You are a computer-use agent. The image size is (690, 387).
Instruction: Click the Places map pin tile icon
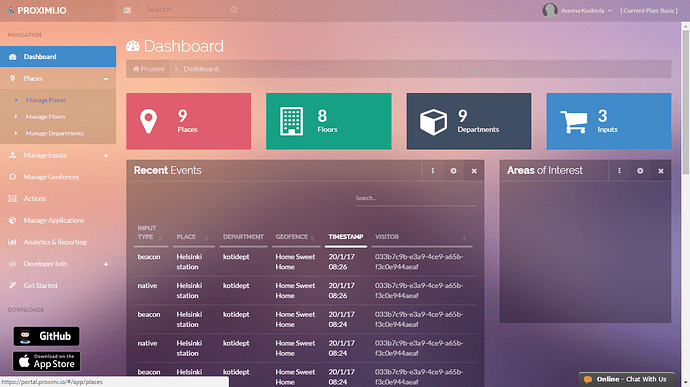pyautogui.click(x=148, y=121)
